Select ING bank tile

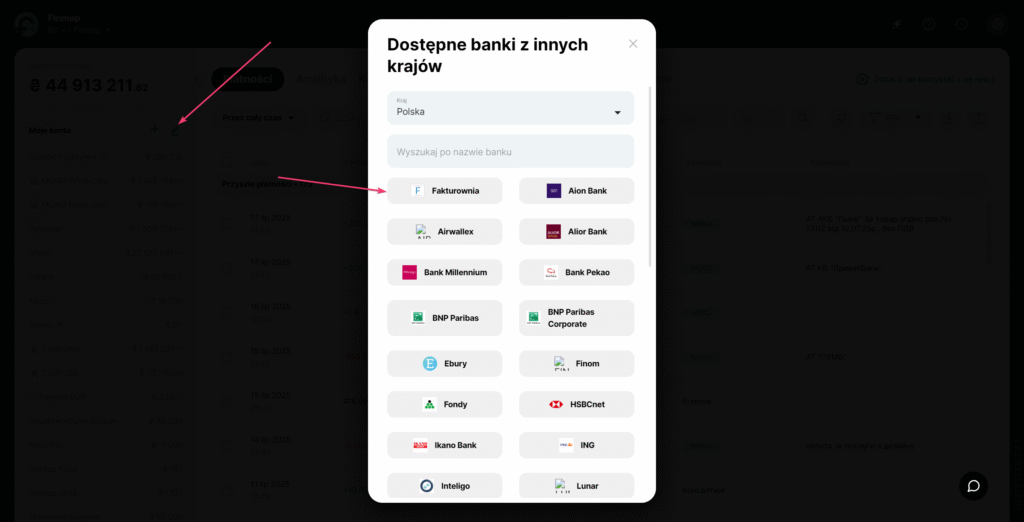(x=577, y=445)
